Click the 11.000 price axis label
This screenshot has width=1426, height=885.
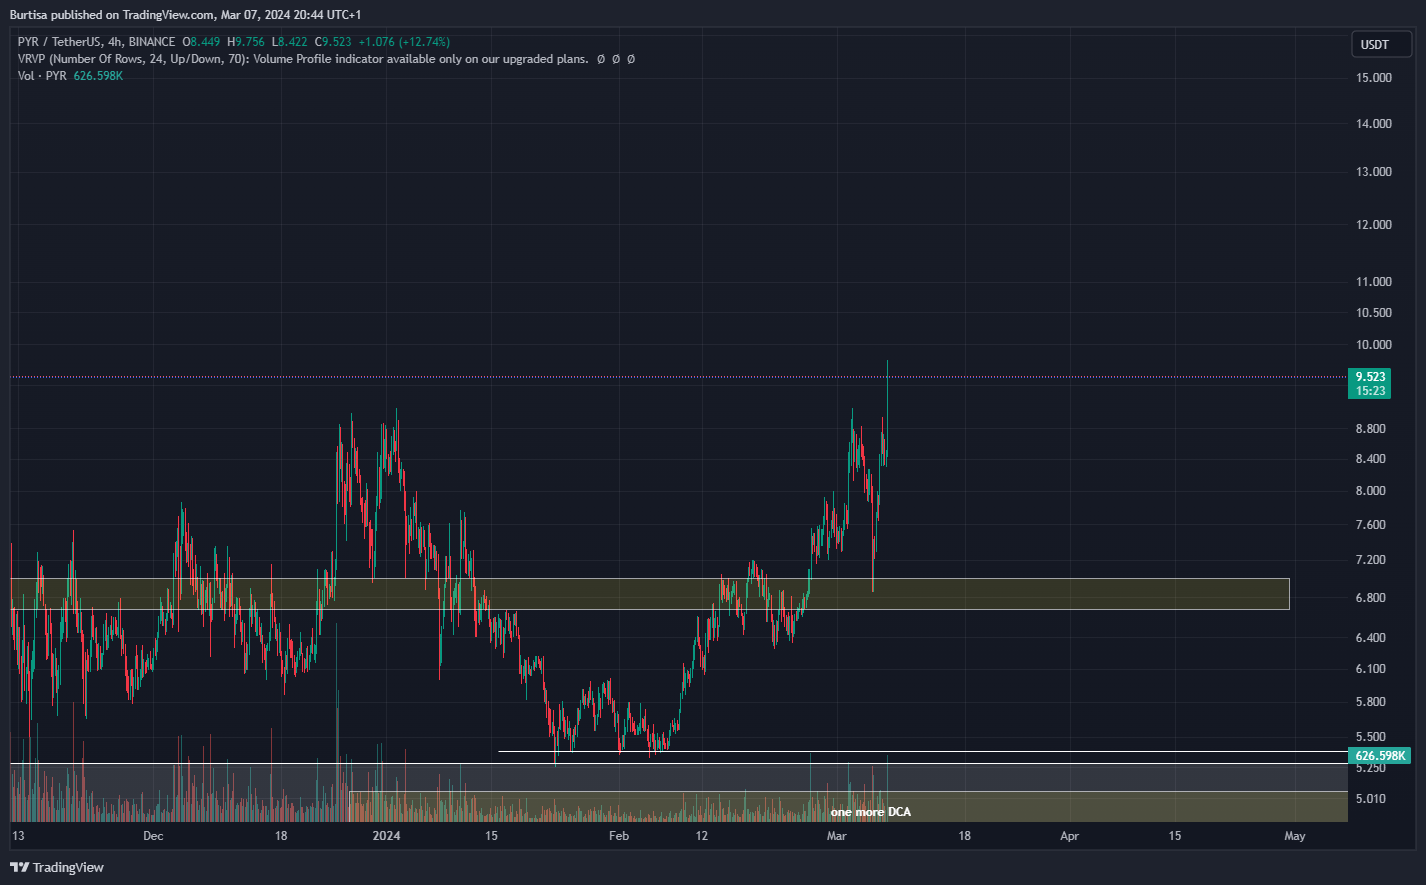1374,282
